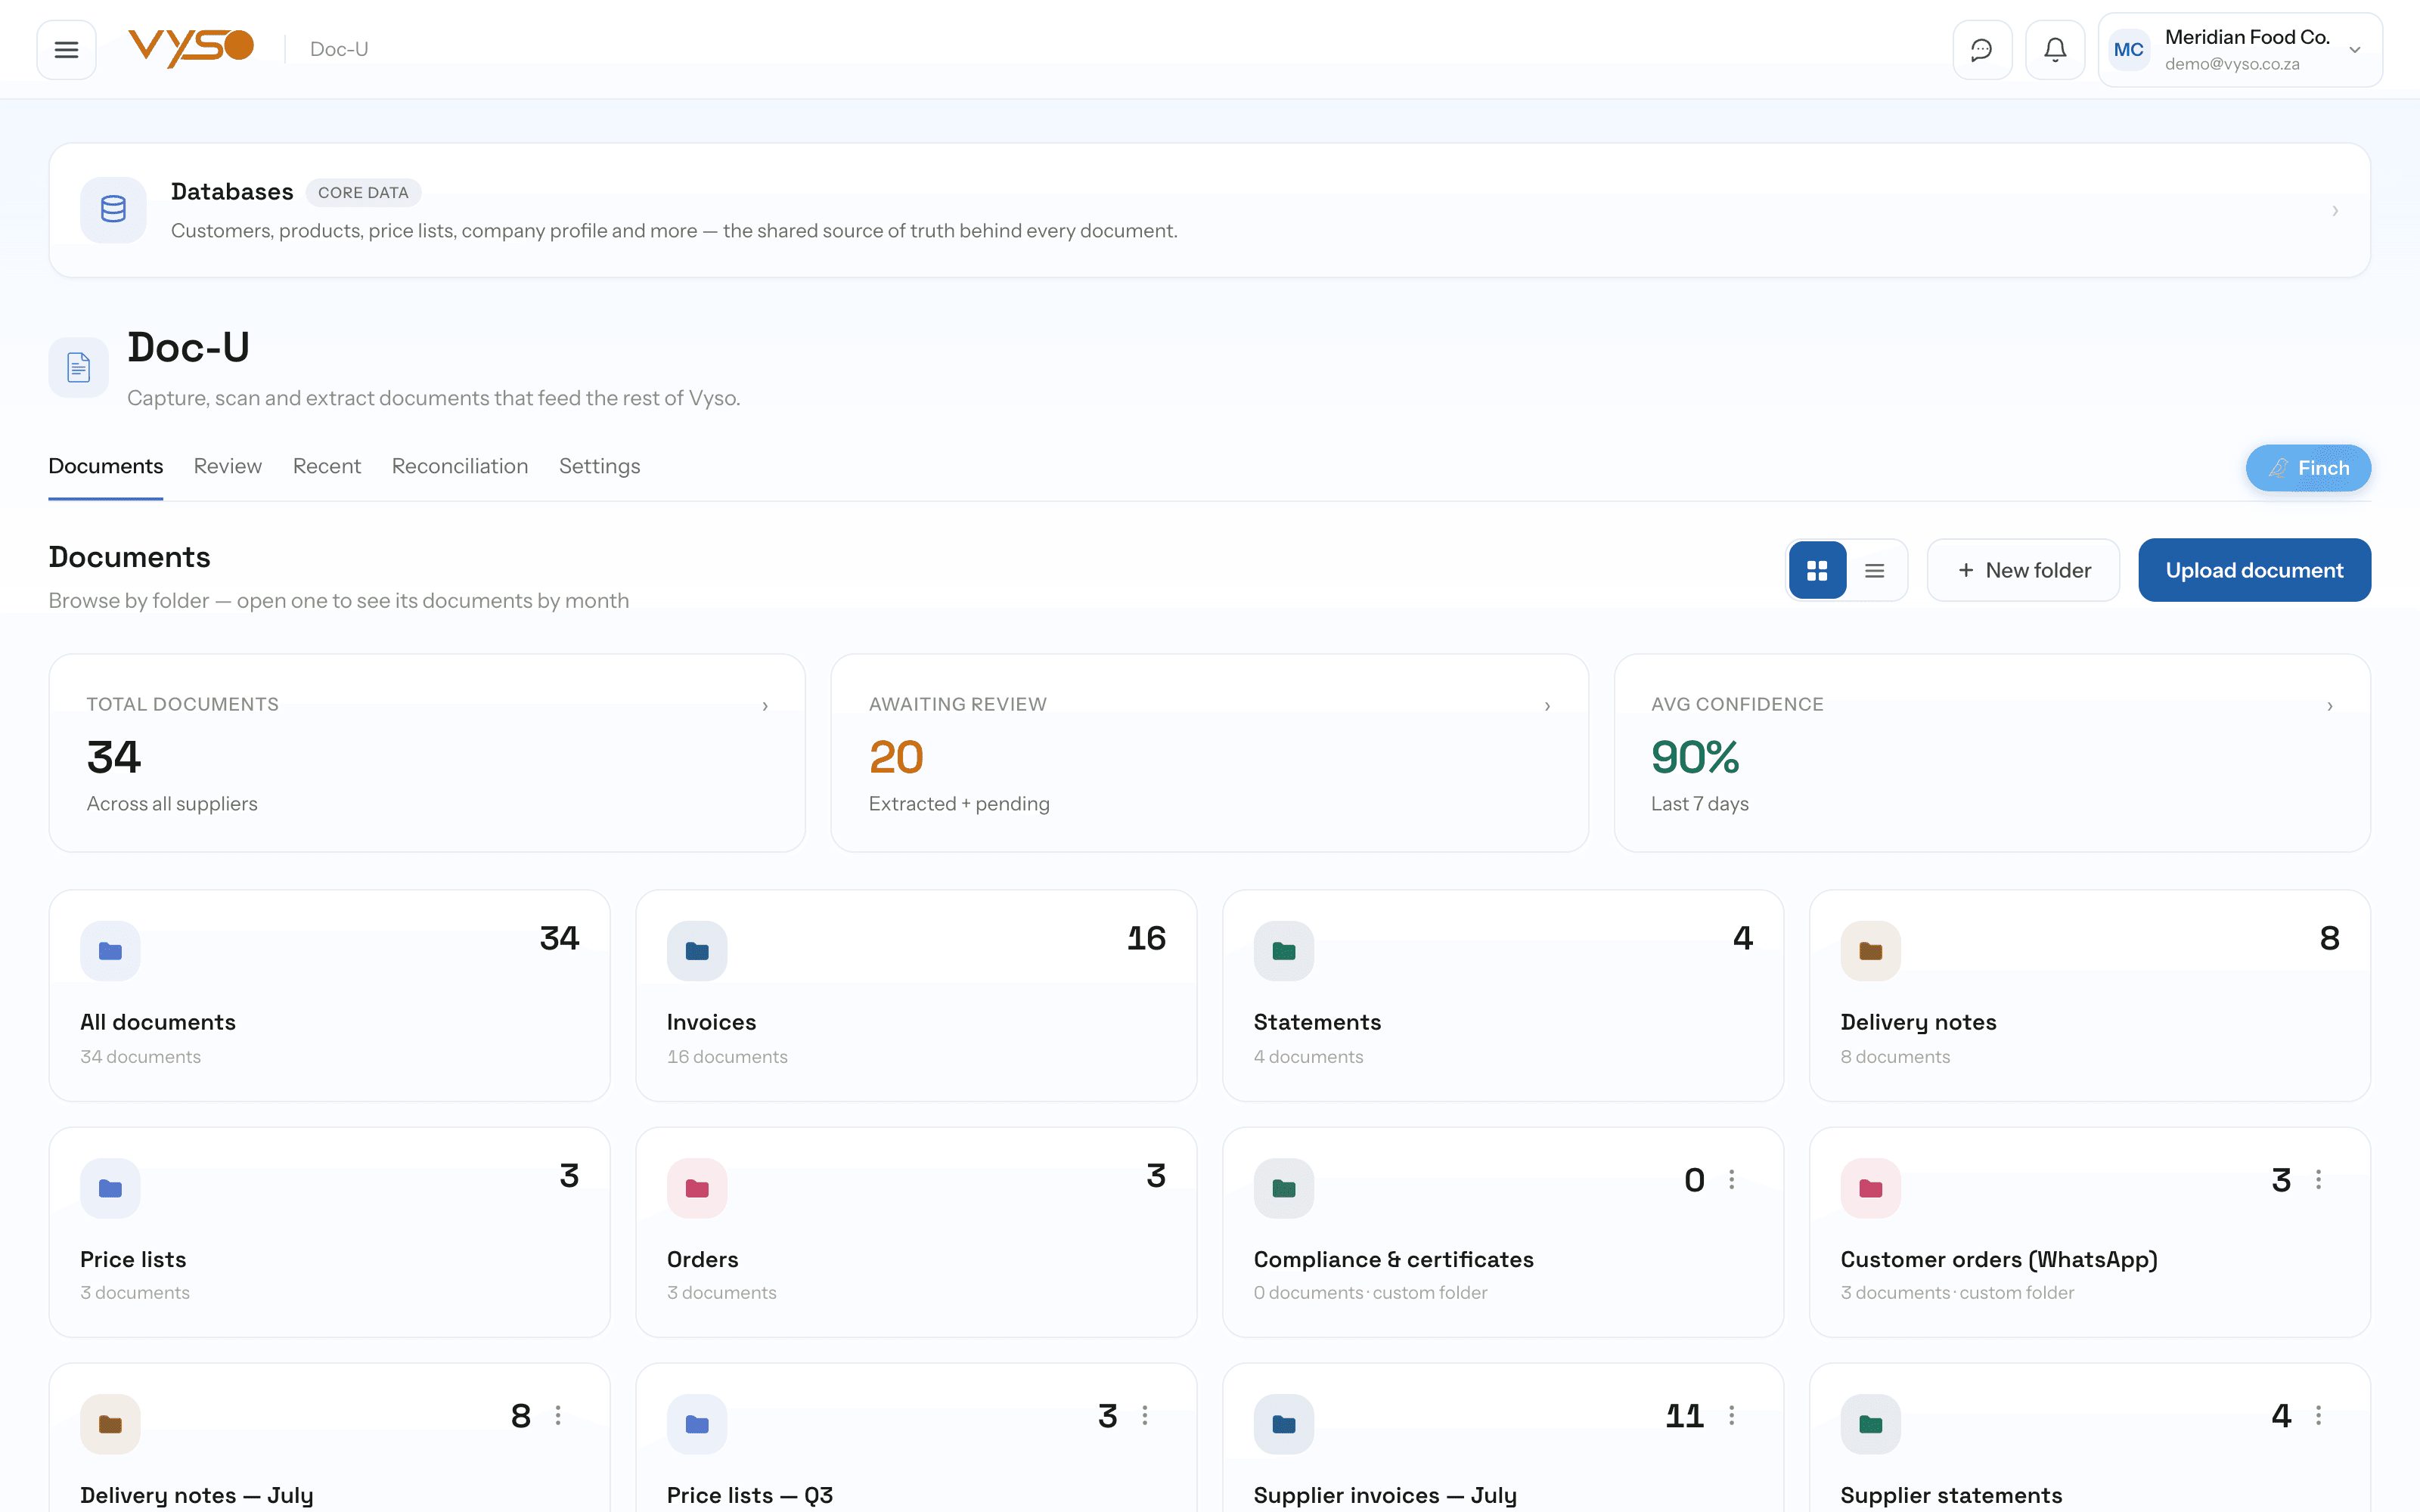Click the "All documents" folder title
The image size is (2420, 1512).
[158, 1022]
